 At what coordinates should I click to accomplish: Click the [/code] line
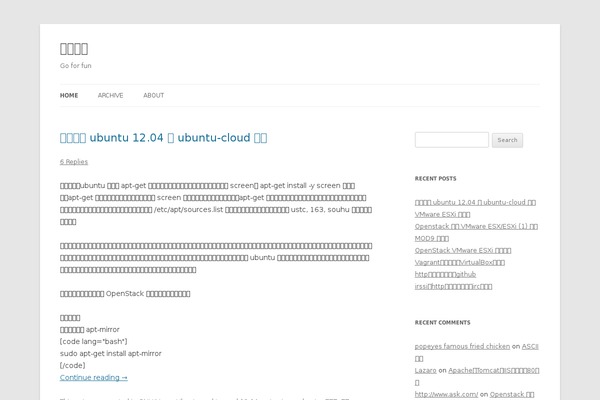tap(72, 365)
